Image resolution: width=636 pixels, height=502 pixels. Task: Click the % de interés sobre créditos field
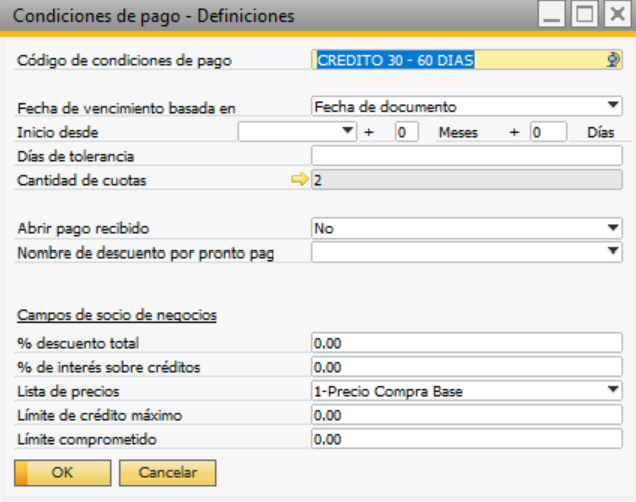(466, 367)
